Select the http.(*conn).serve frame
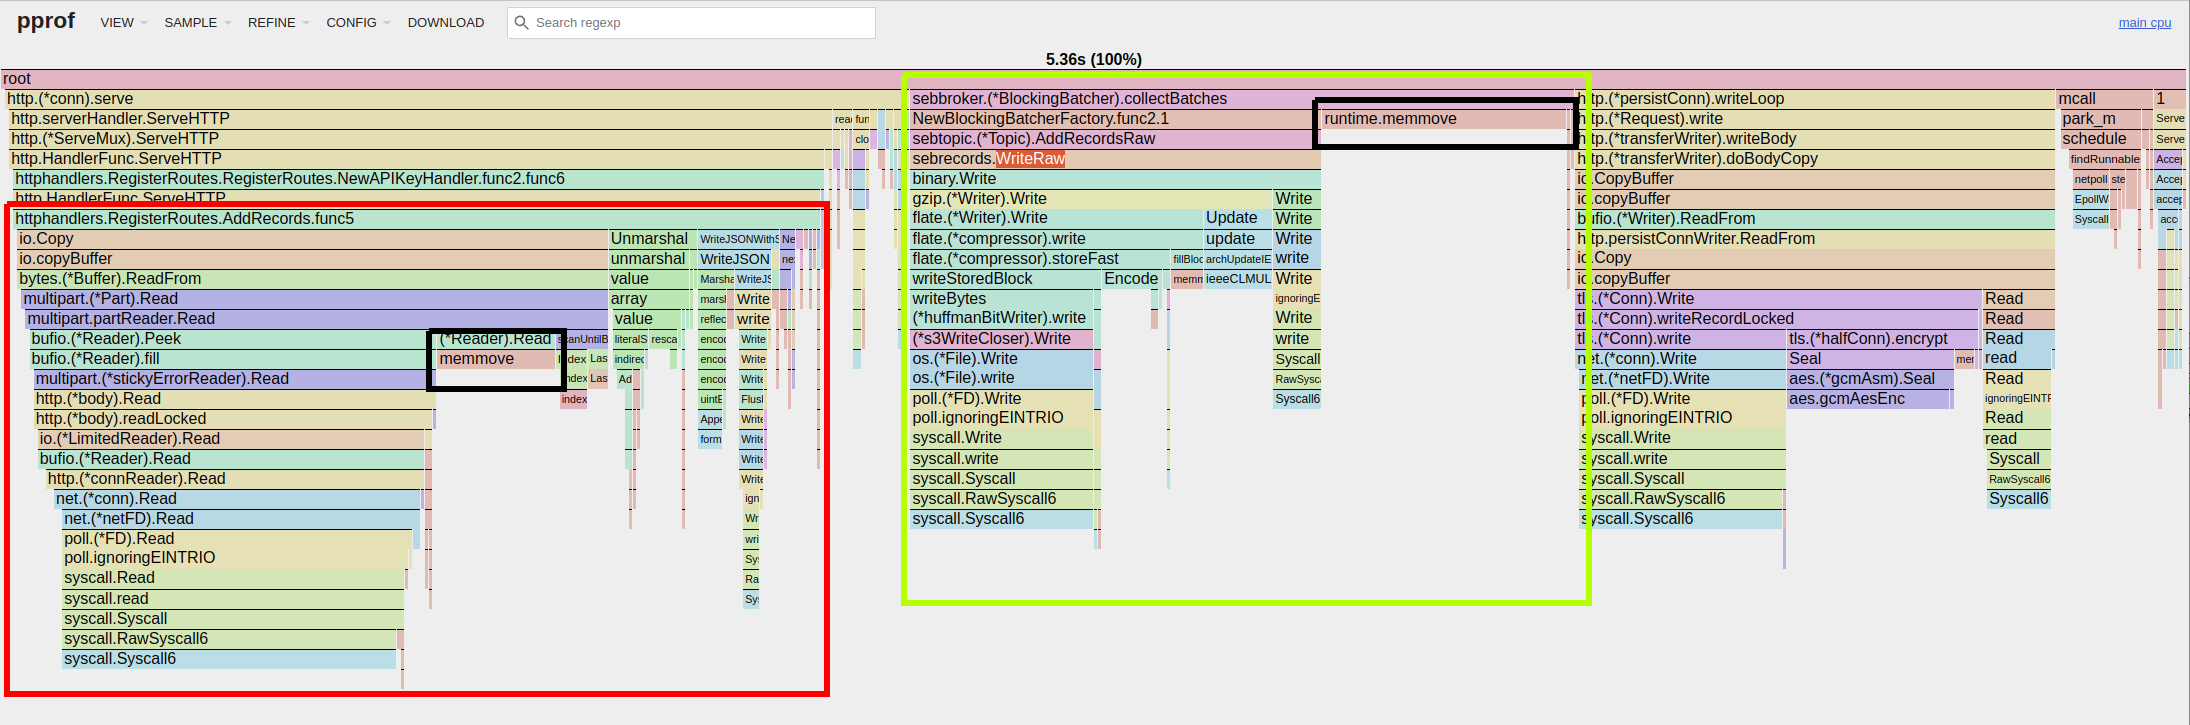Image resolution: width=2190 pixels, height=725 pixels. point(454,99)
